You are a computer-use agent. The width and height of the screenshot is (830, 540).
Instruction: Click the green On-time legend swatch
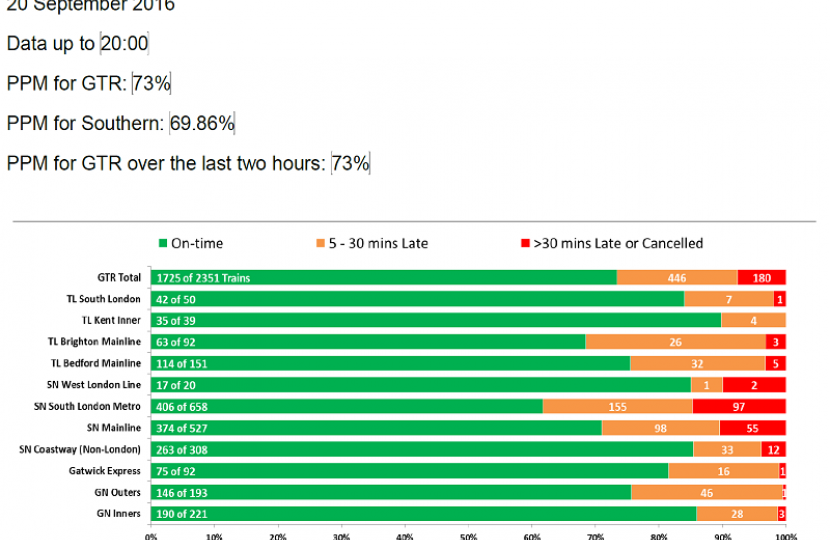coord(163,243)
